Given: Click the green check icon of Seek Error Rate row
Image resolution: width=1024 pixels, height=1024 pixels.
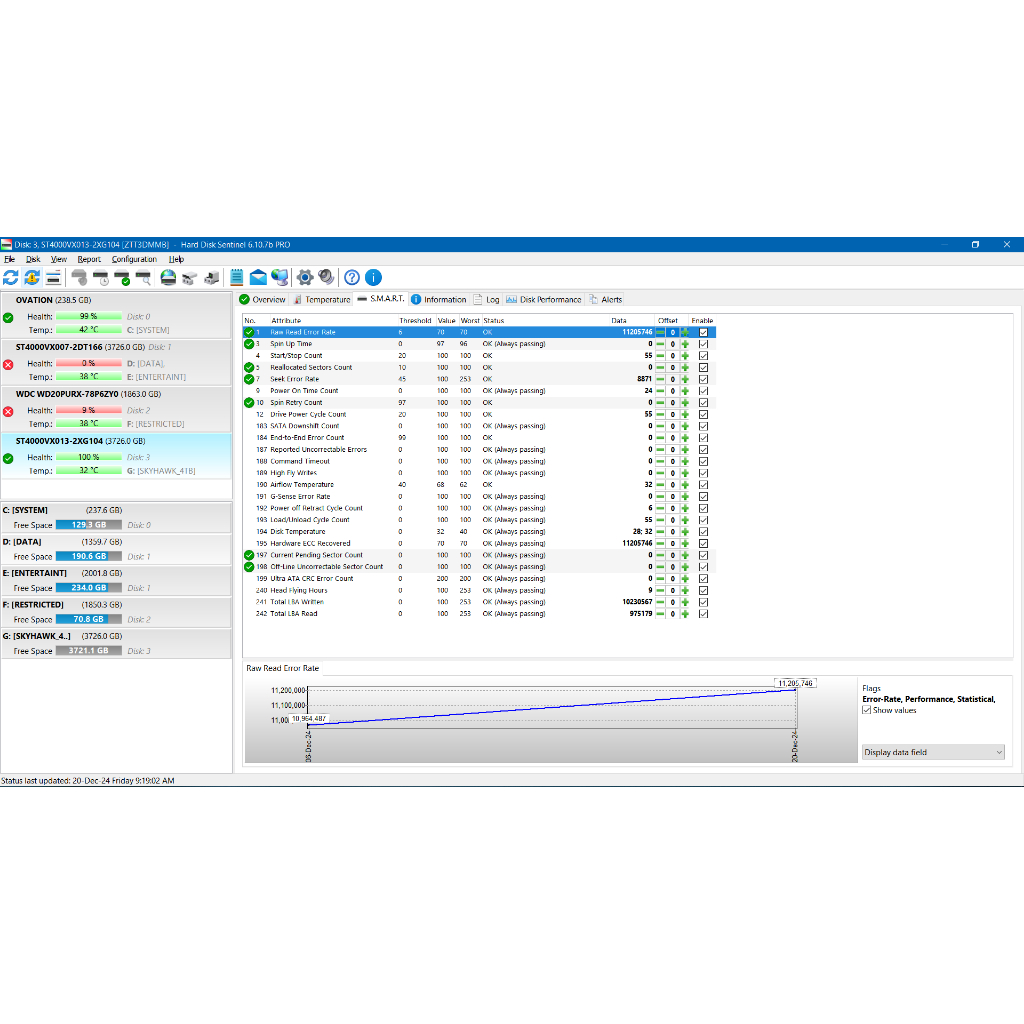Looking at the screenshot, I should tap(249, 379).
